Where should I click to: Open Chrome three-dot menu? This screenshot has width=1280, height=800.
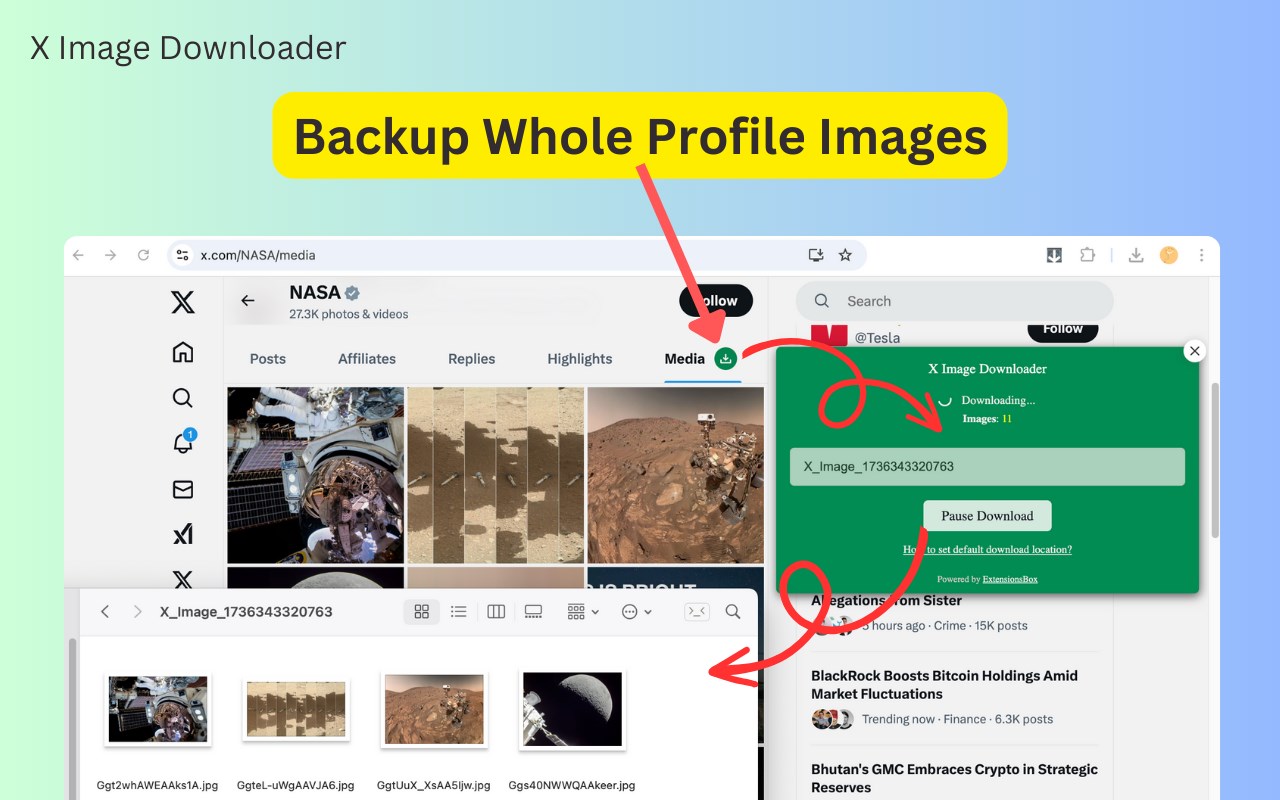[x=1201, y=255]
